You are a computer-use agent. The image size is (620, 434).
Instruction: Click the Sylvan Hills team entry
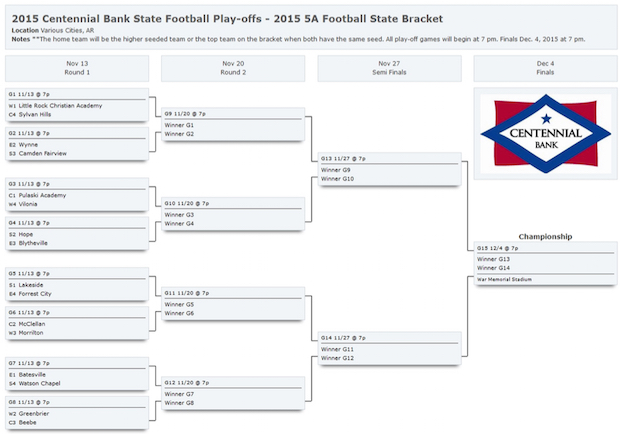click(x=35, y=115)
